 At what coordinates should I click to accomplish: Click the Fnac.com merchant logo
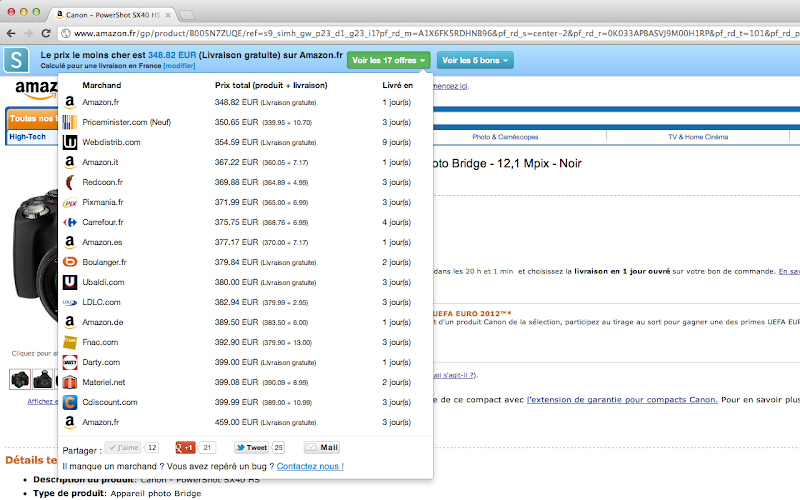[x=70, y=342]
